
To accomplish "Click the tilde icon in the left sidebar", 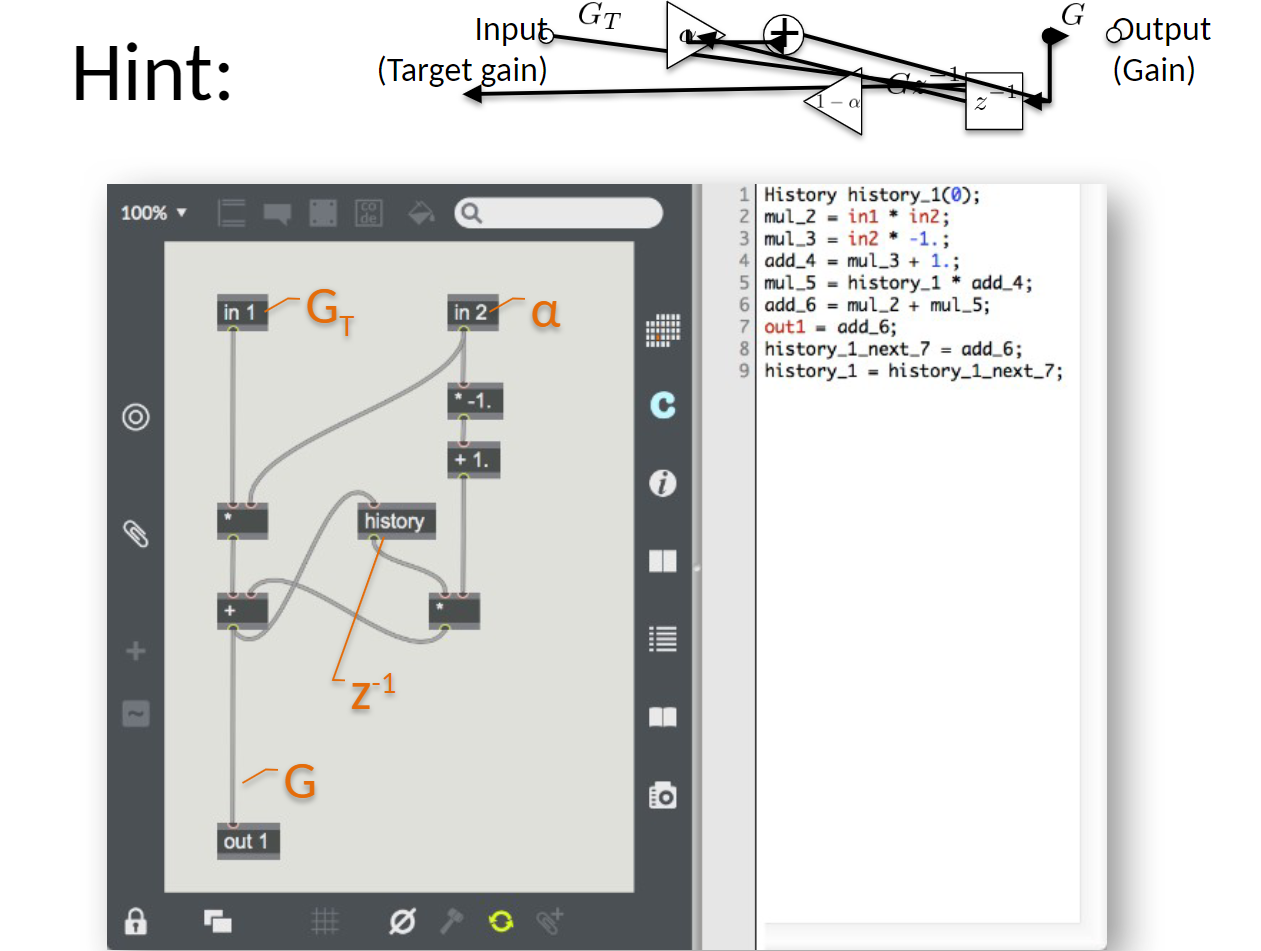I will click(x=137, y=713).
